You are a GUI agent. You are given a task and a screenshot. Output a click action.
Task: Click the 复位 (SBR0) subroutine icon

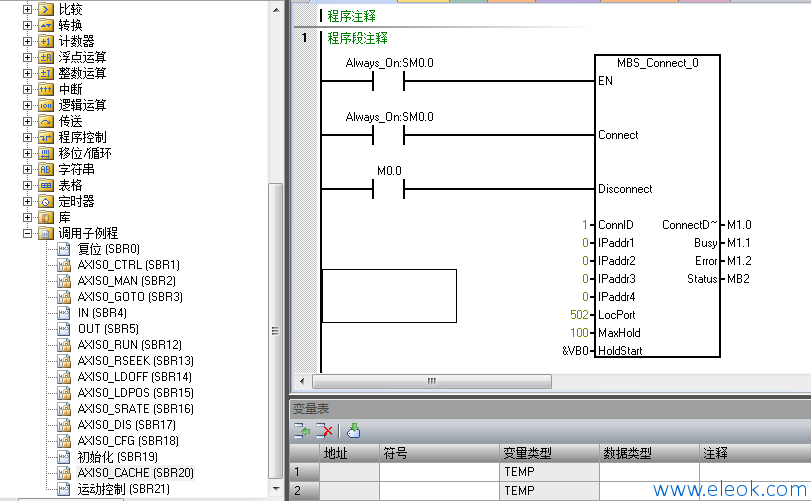click(64, 249)
